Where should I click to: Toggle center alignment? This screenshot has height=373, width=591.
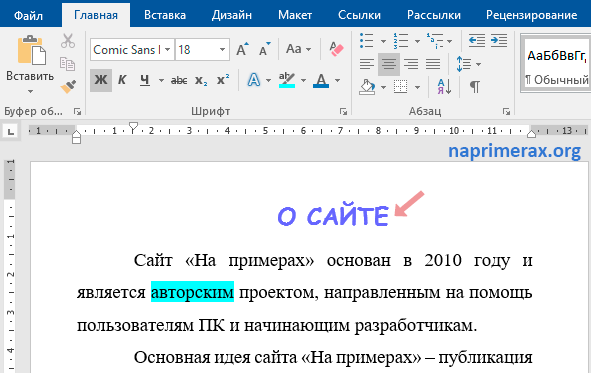tap(389, 64)
